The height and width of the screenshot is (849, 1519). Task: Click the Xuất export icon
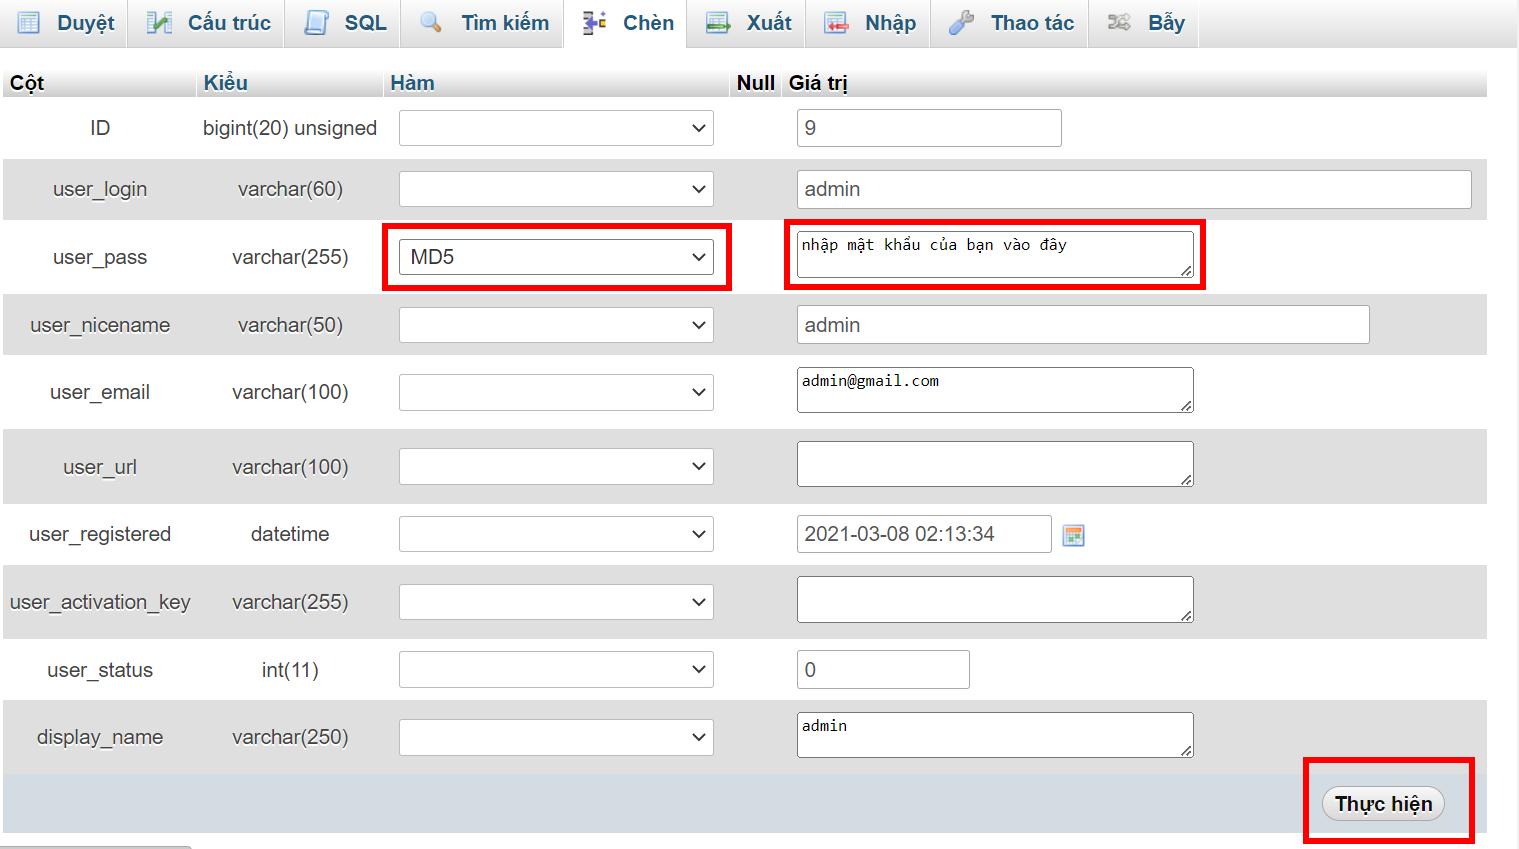718,23
